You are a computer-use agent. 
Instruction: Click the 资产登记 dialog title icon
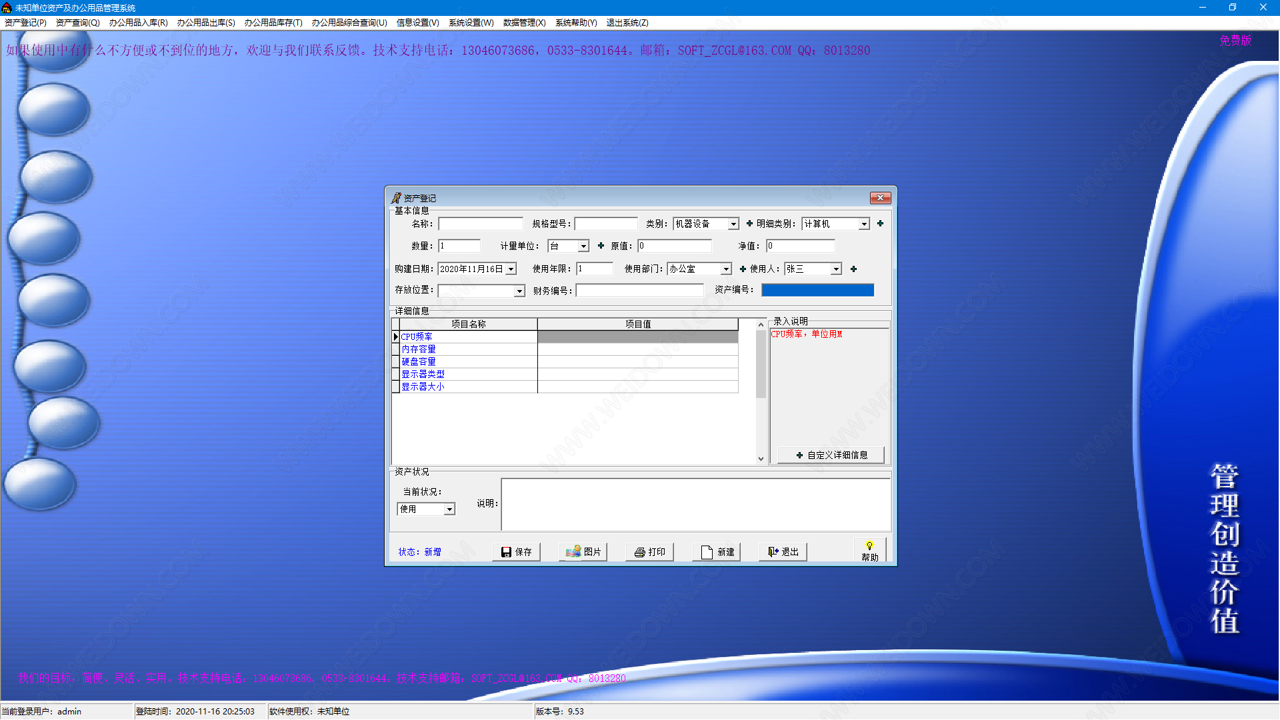(396, 198)
